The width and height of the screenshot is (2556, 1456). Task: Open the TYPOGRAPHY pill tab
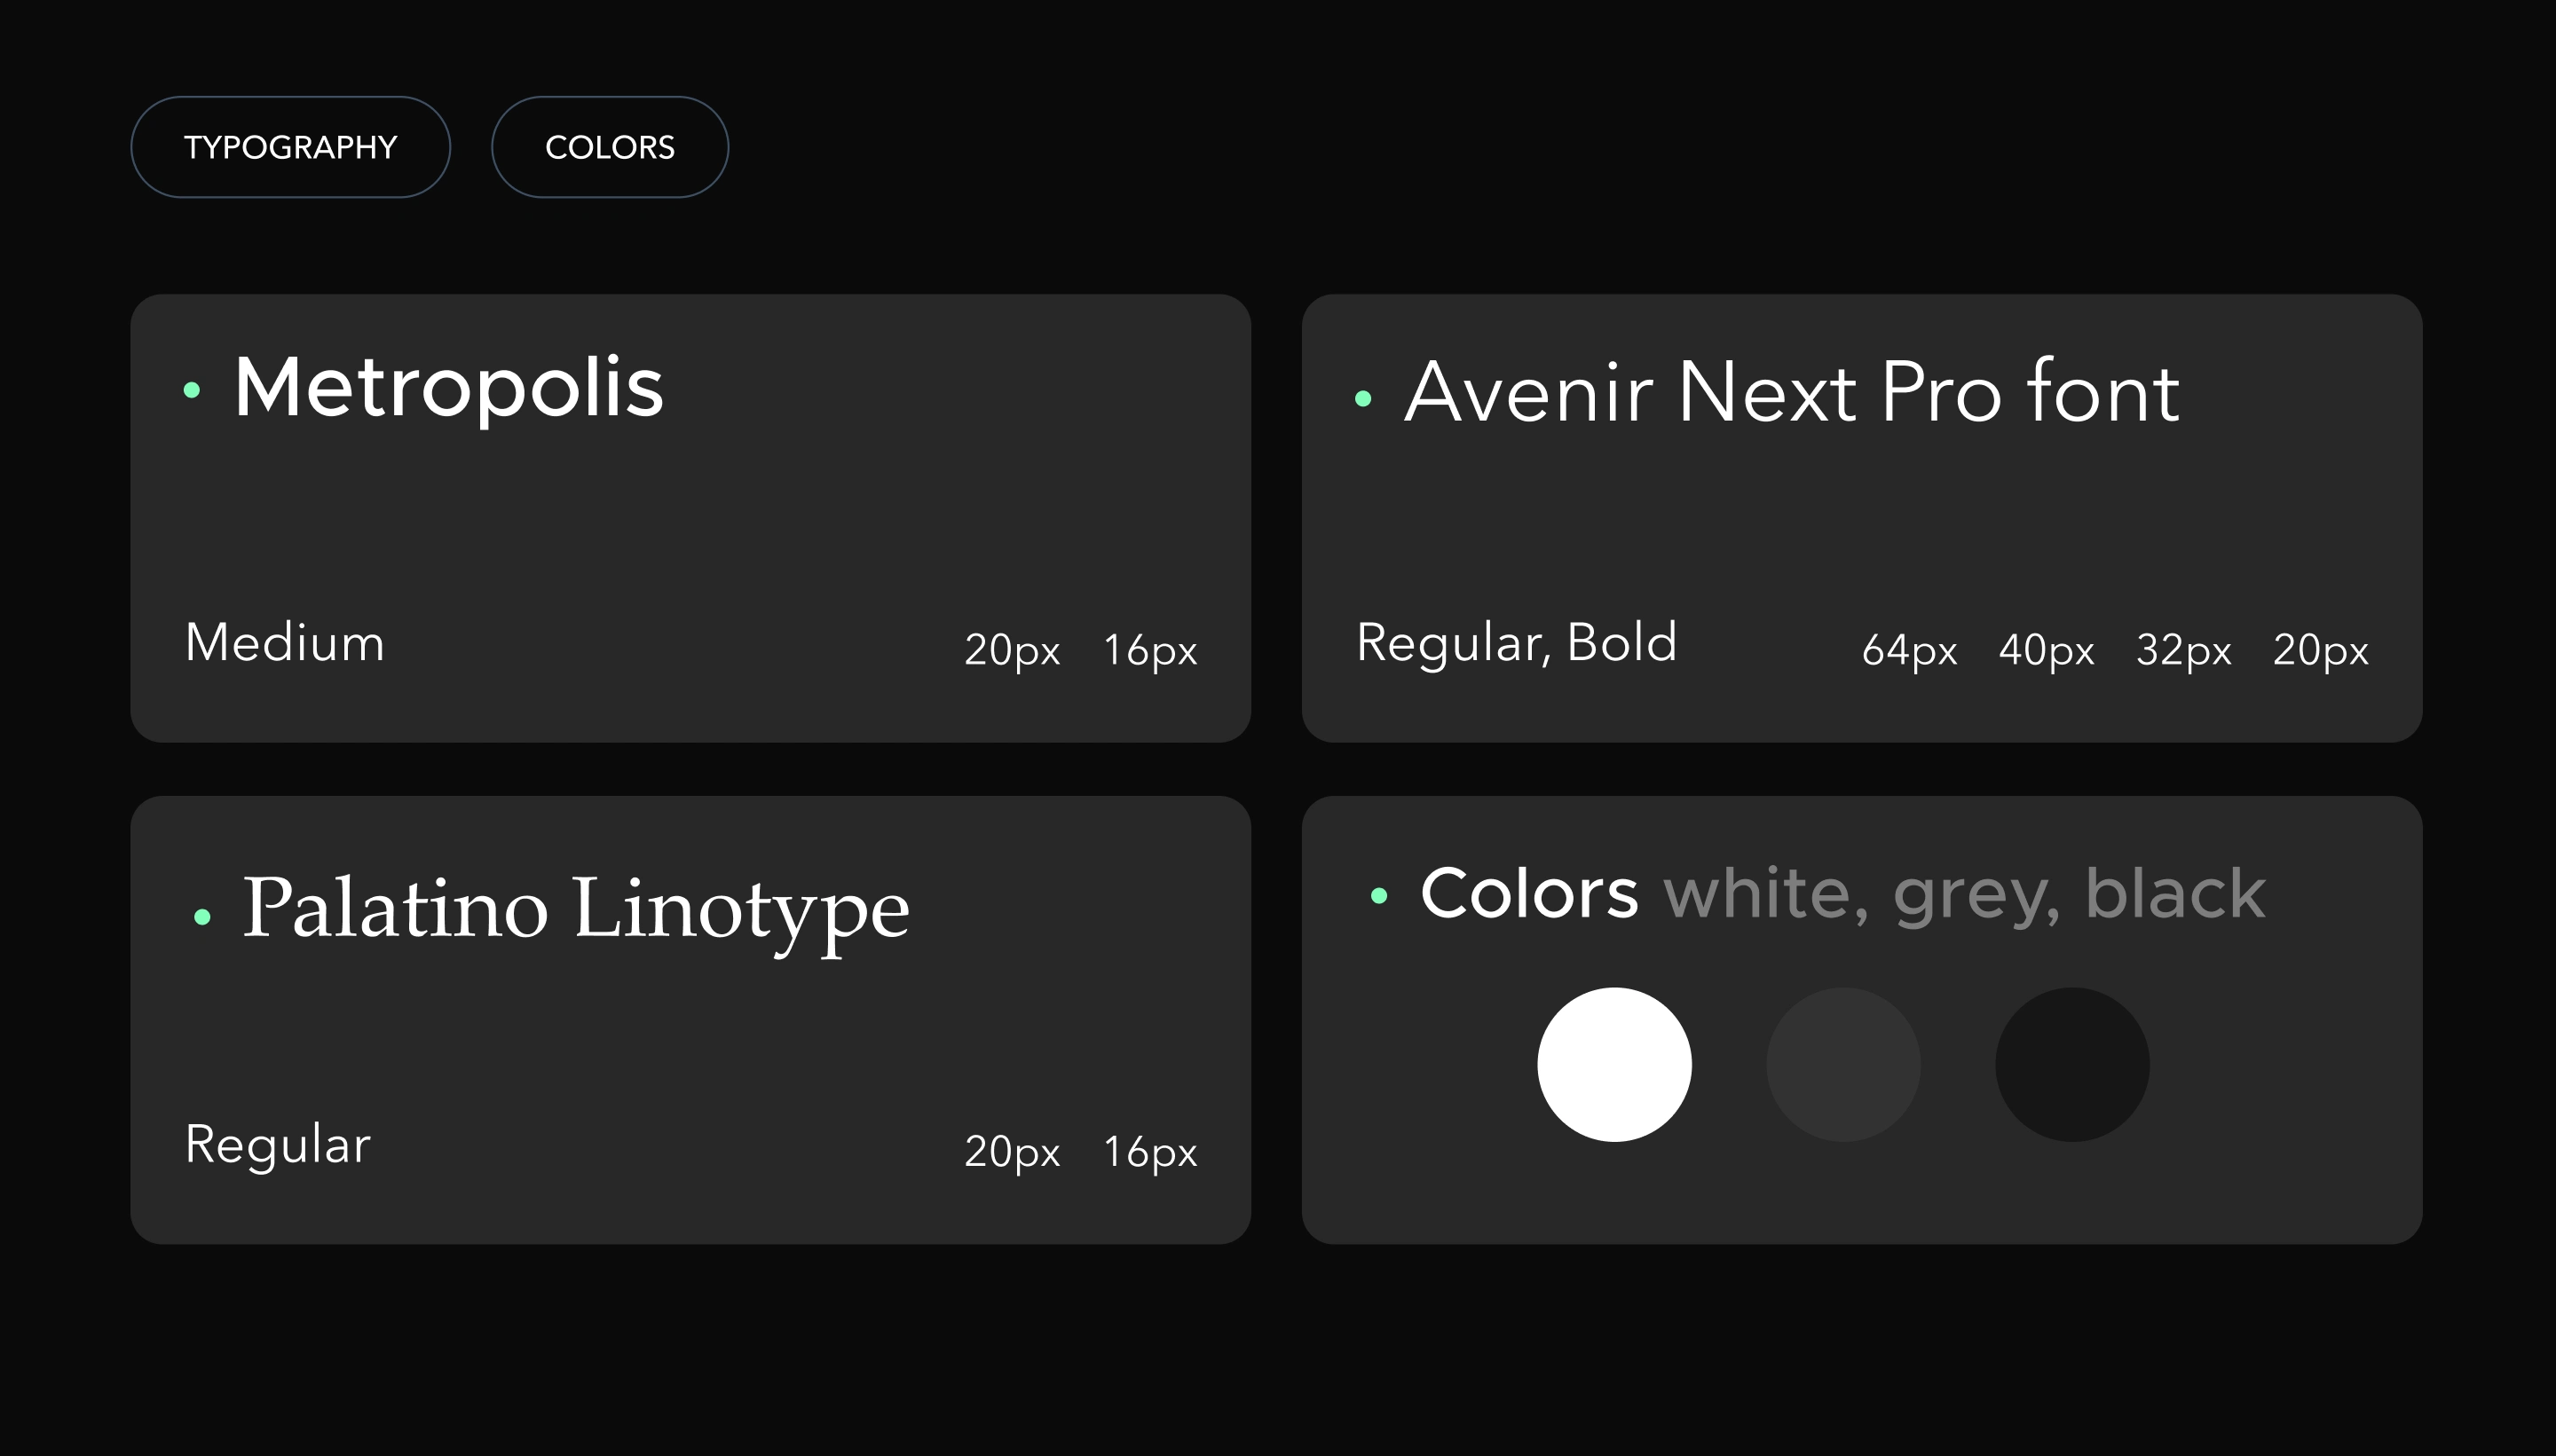point(290,147)
